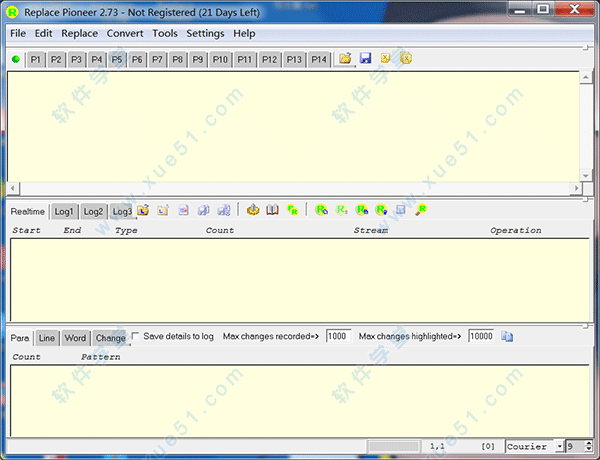Select the Word tab
This screenshot has width=600, height=460.
[x=75, y=338]
